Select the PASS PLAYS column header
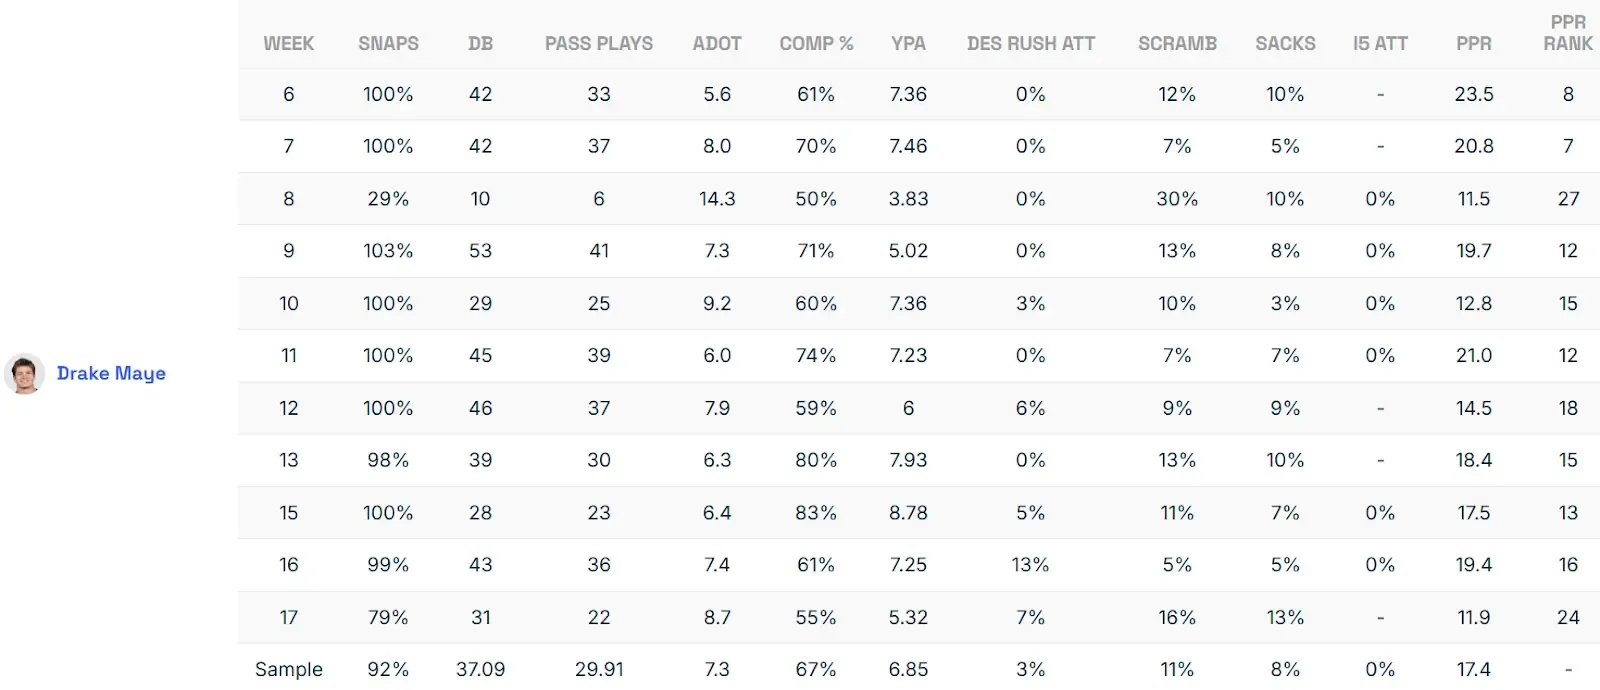Viewport: 1600px width, 690px height. pyautogui.click(x=598, y=44)
